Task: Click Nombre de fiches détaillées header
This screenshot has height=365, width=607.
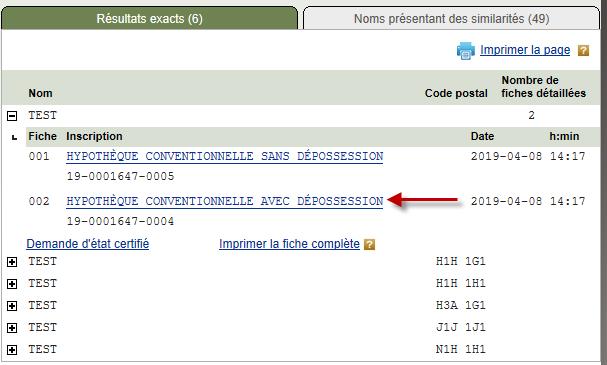Action: 544,87
